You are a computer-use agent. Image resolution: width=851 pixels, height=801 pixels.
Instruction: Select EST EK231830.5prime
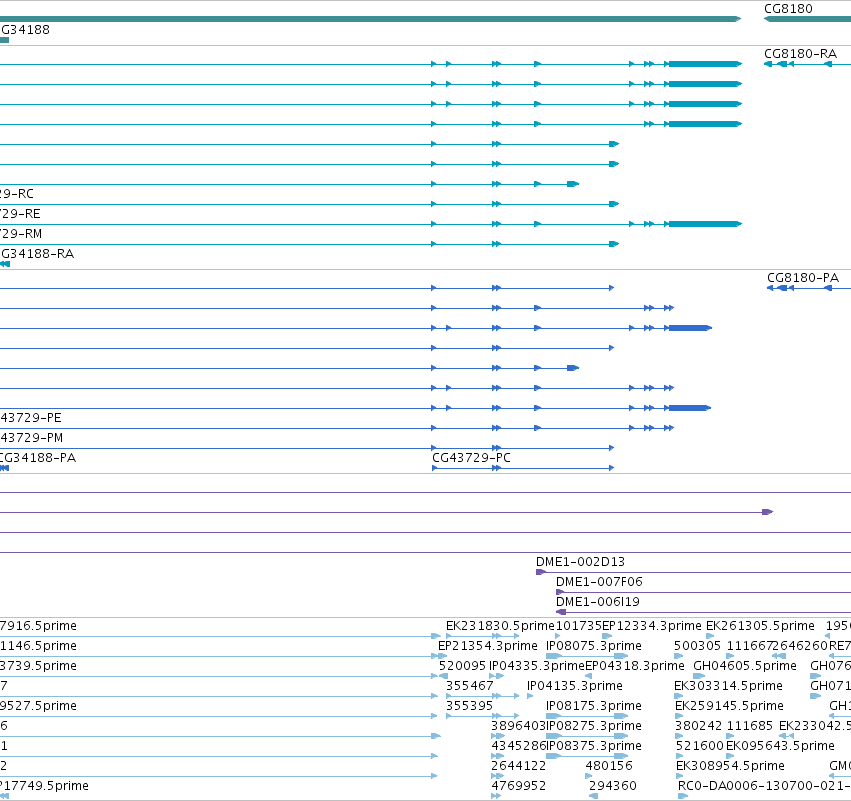pyautogui.click(x=500, y=626)
